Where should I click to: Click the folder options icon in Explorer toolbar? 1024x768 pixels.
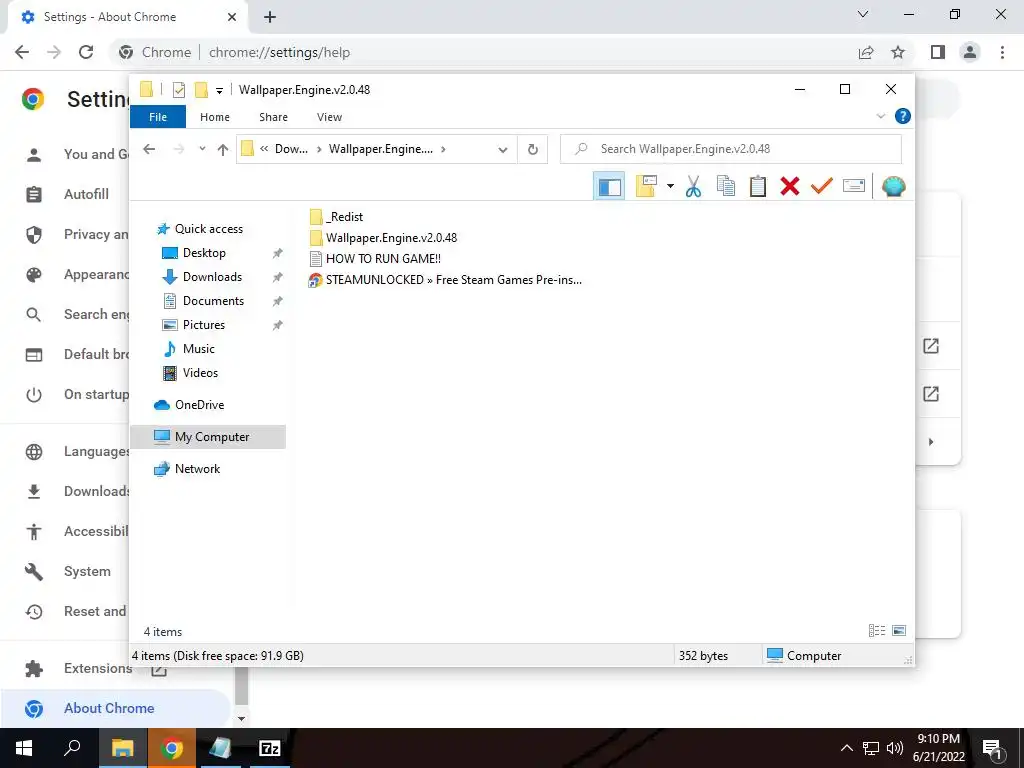(x=646, y=186)
